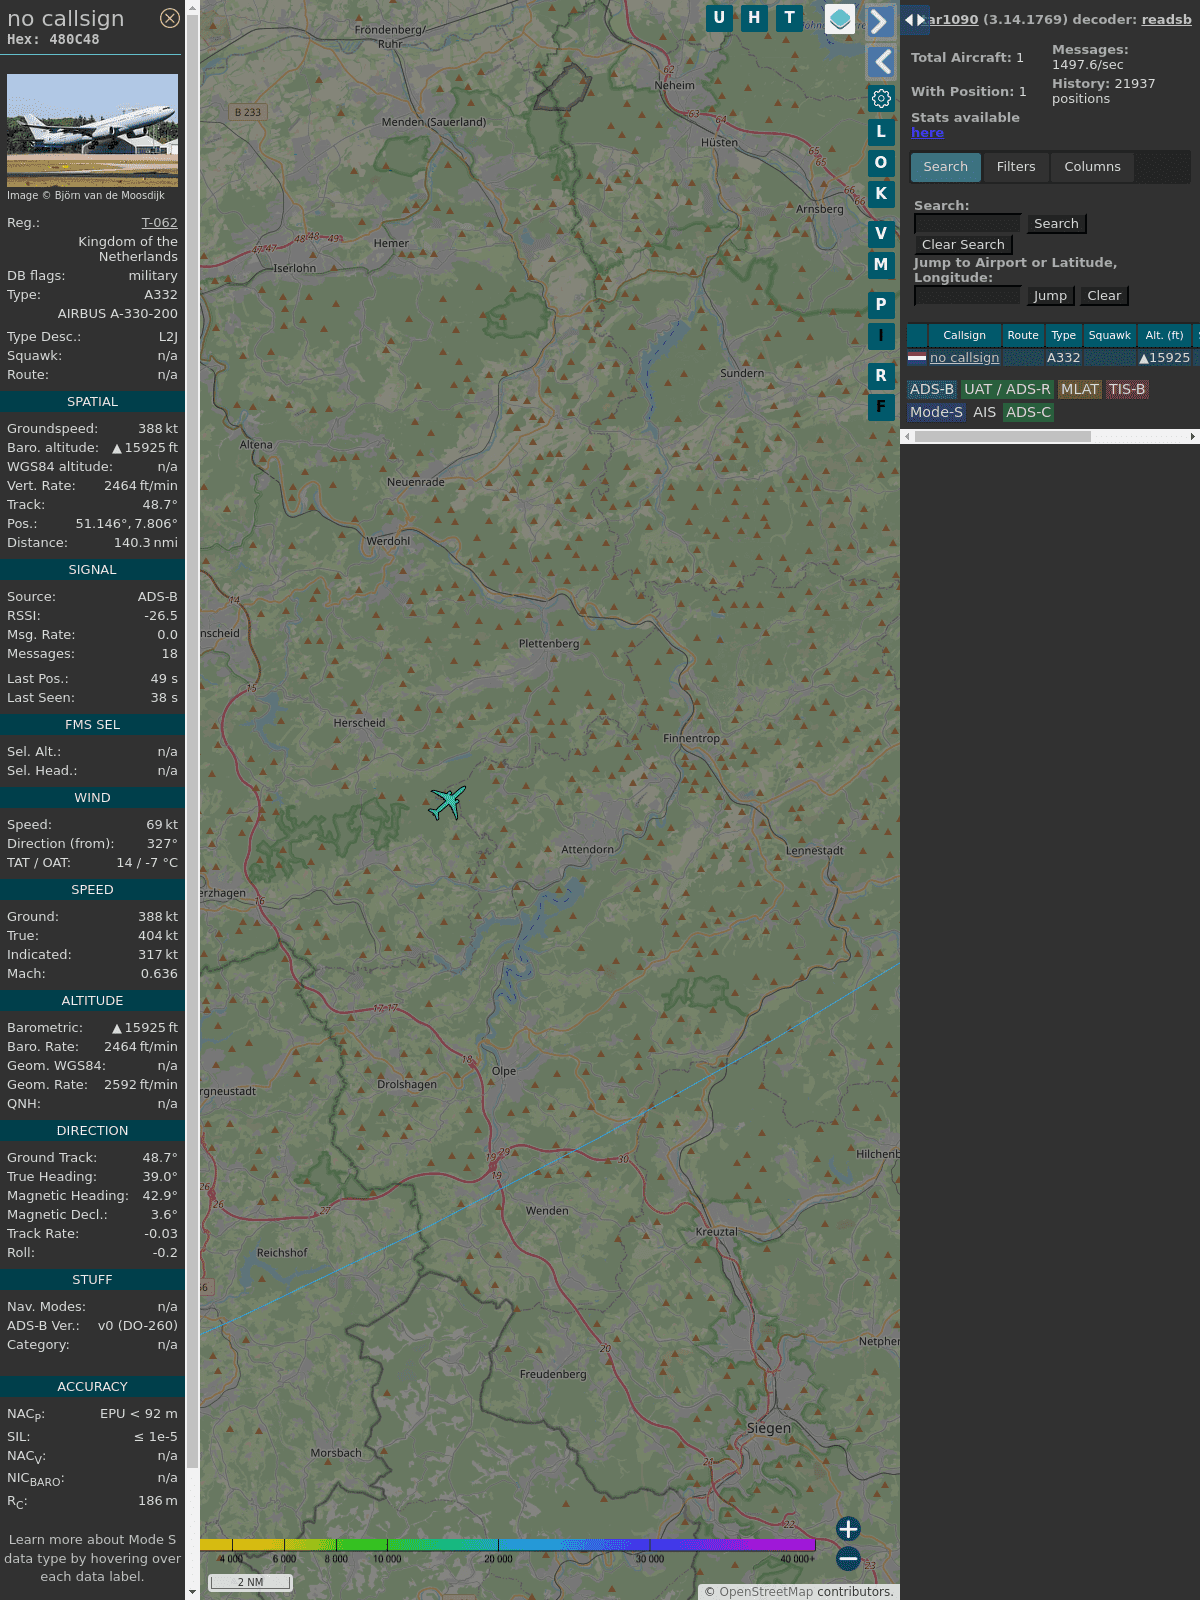Viewport: 1200px width, 1600px height.
Task: Toggle the ADS-B source filter
Action: (x=931, y=389)
